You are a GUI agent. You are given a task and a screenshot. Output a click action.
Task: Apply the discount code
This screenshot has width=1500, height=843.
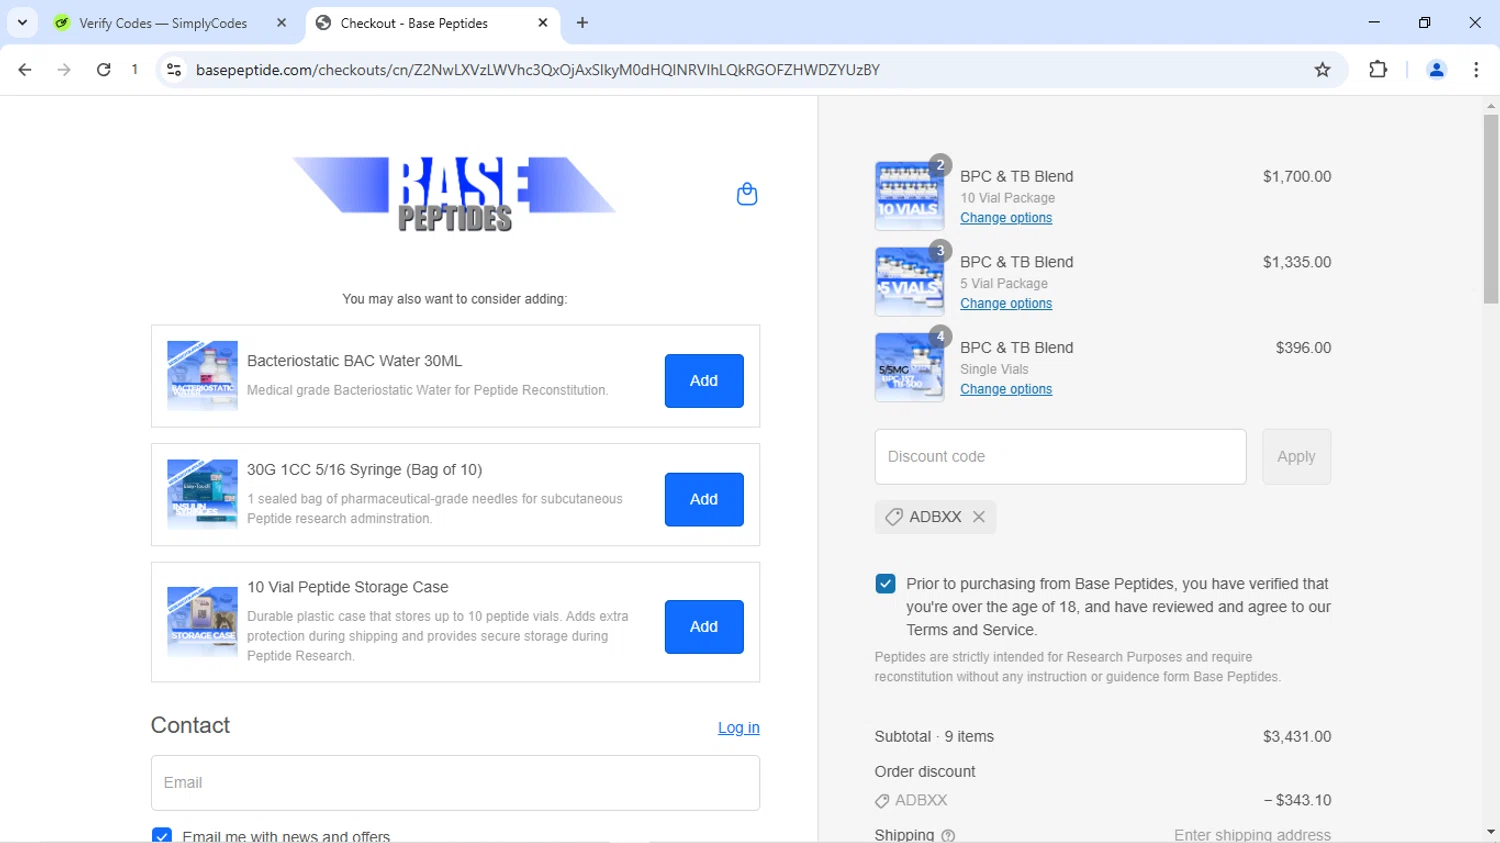1296,457
